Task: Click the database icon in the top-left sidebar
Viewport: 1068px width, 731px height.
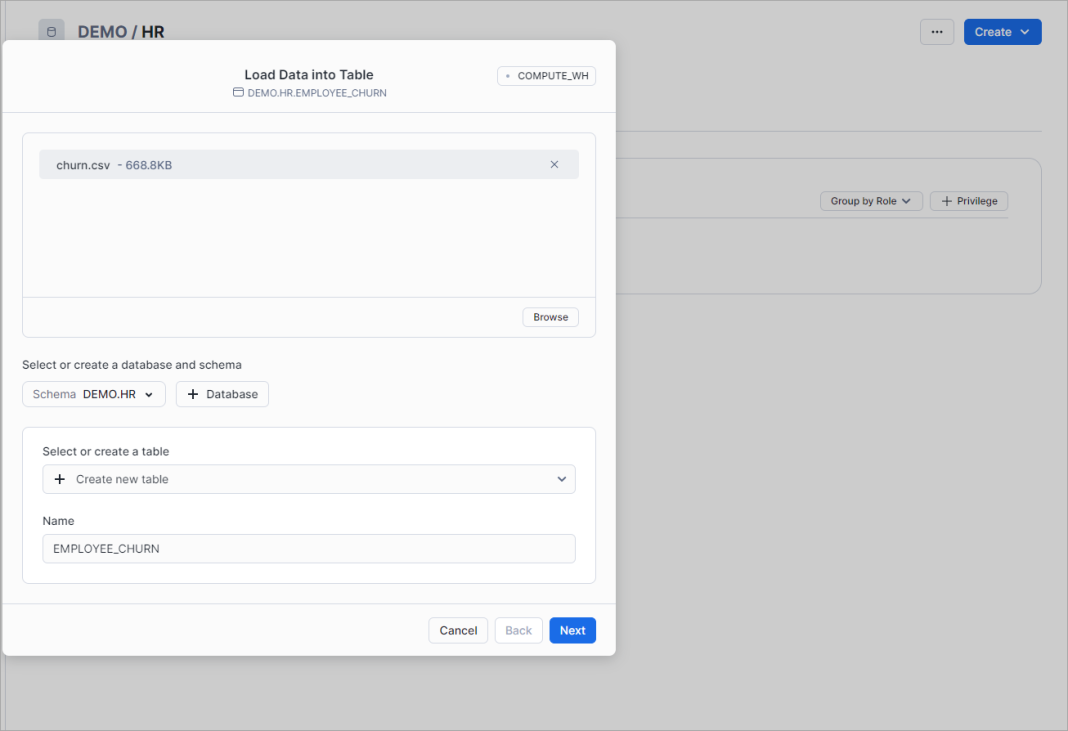Action: coord(51,31)
